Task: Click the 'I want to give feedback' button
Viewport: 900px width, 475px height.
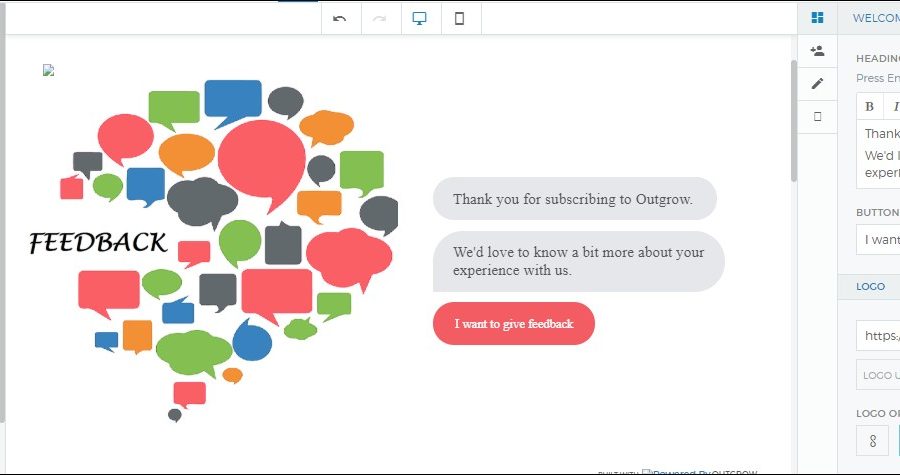Action: tap(514, 324)
